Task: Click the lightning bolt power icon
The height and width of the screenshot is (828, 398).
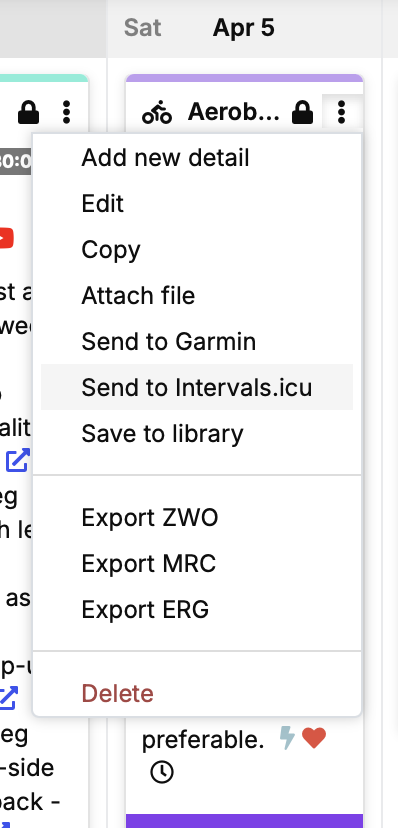Action: (x=287, y=738)
